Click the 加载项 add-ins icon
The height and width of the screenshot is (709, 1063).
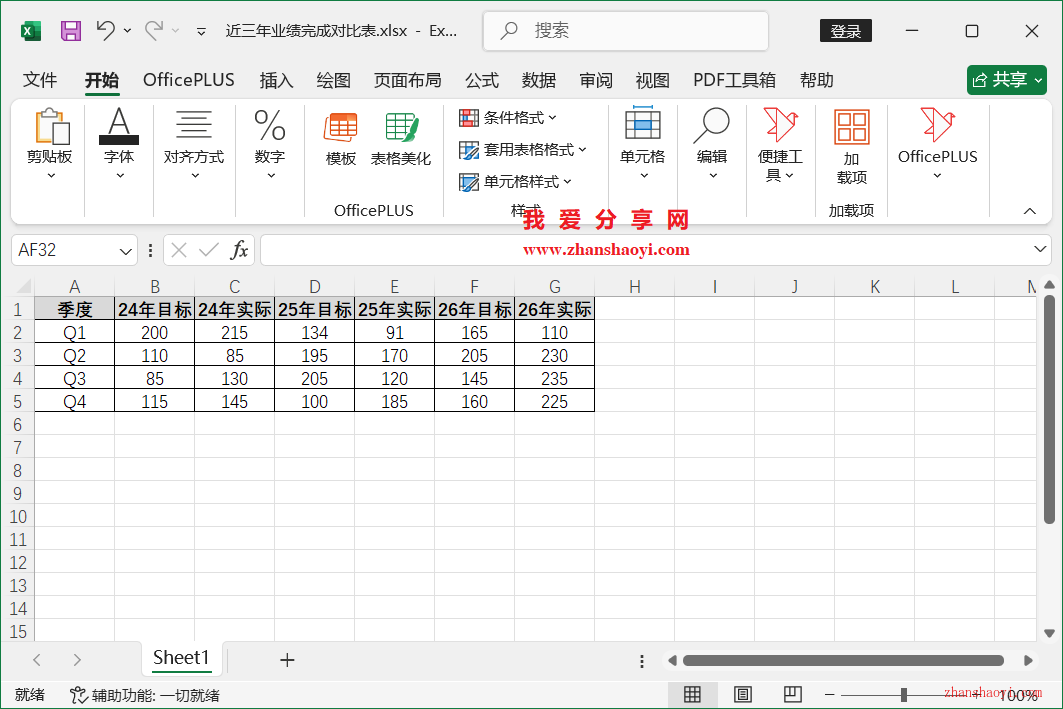pos(851,146)
